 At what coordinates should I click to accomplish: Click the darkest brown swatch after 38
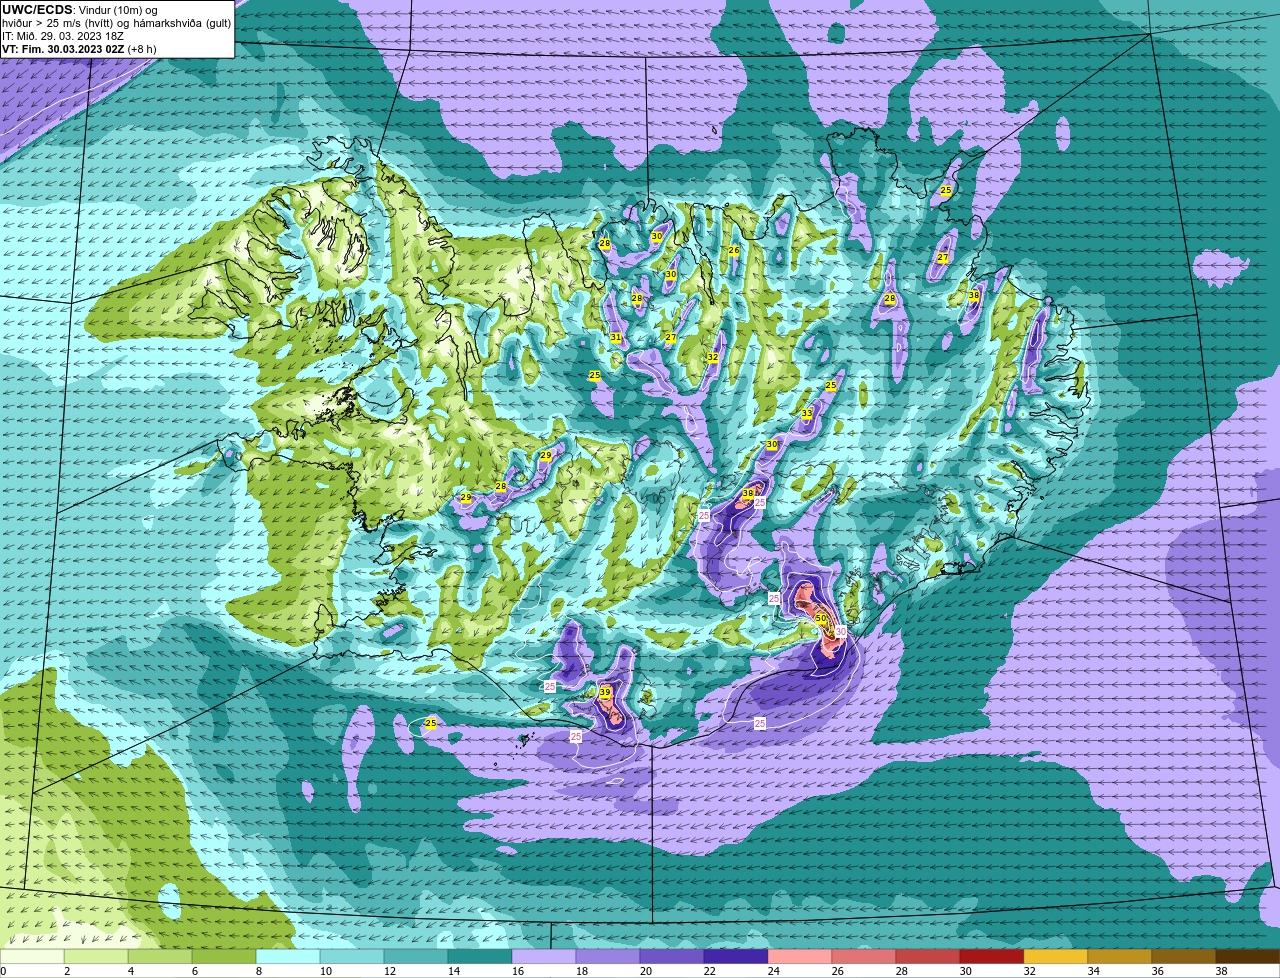[1248, 957]
